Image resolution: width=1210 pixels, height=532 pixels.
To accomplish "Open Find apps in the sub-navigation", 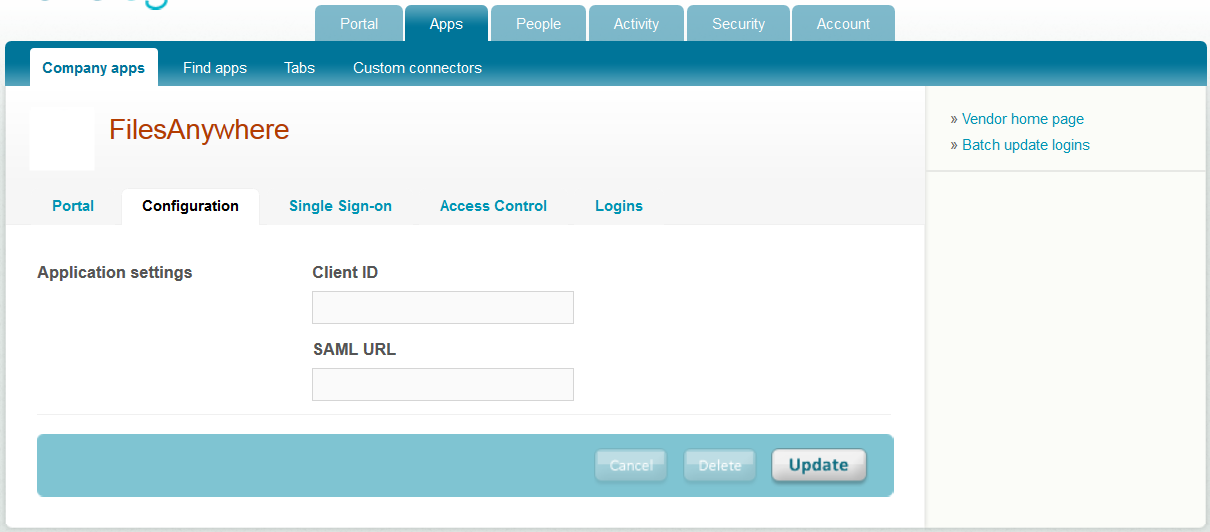I will [x=215, y=68].
